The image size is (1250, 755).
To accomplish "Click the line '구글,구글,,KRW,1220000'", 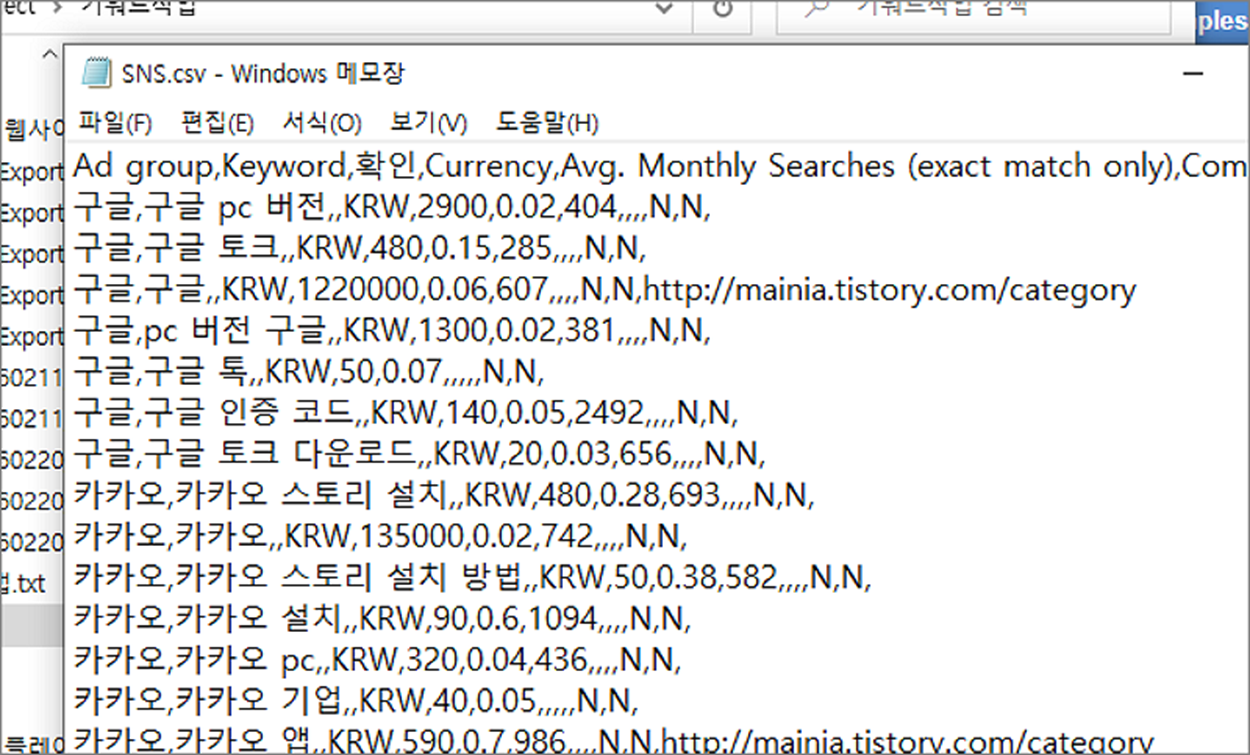I will click(x=605, y=290).
